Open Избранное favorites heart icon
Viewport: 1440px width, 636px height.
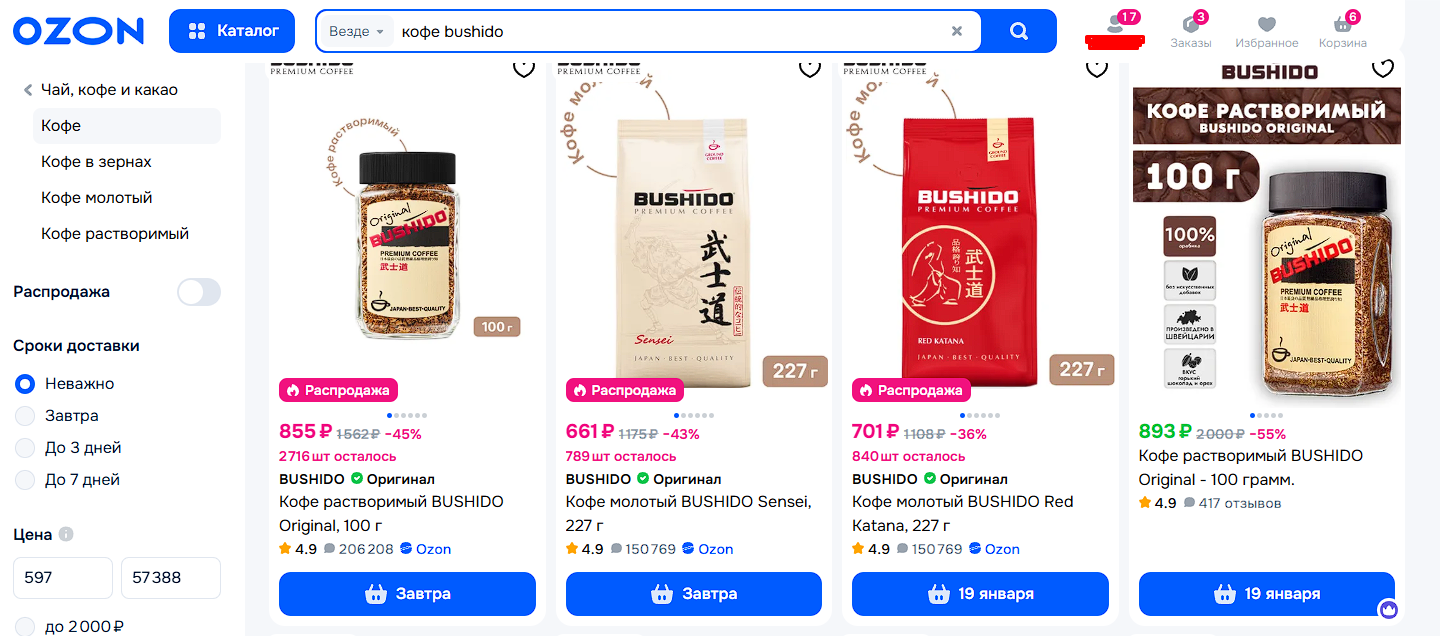click(x=1266, y=30)
